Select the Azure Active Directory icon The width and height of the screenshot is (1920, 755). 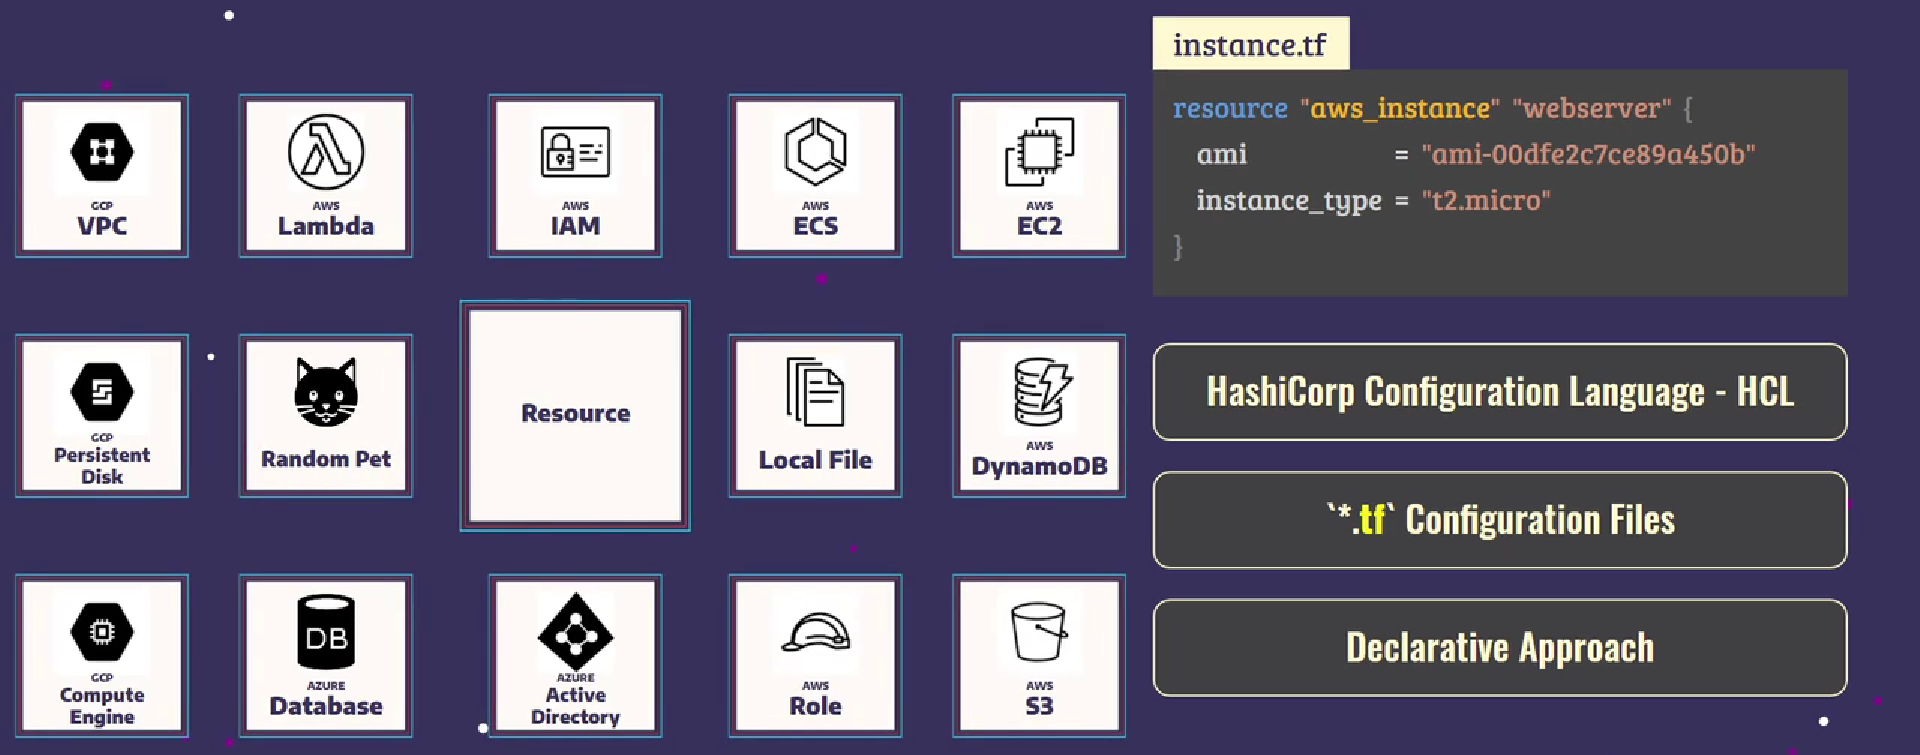click(x=575, y=632)
